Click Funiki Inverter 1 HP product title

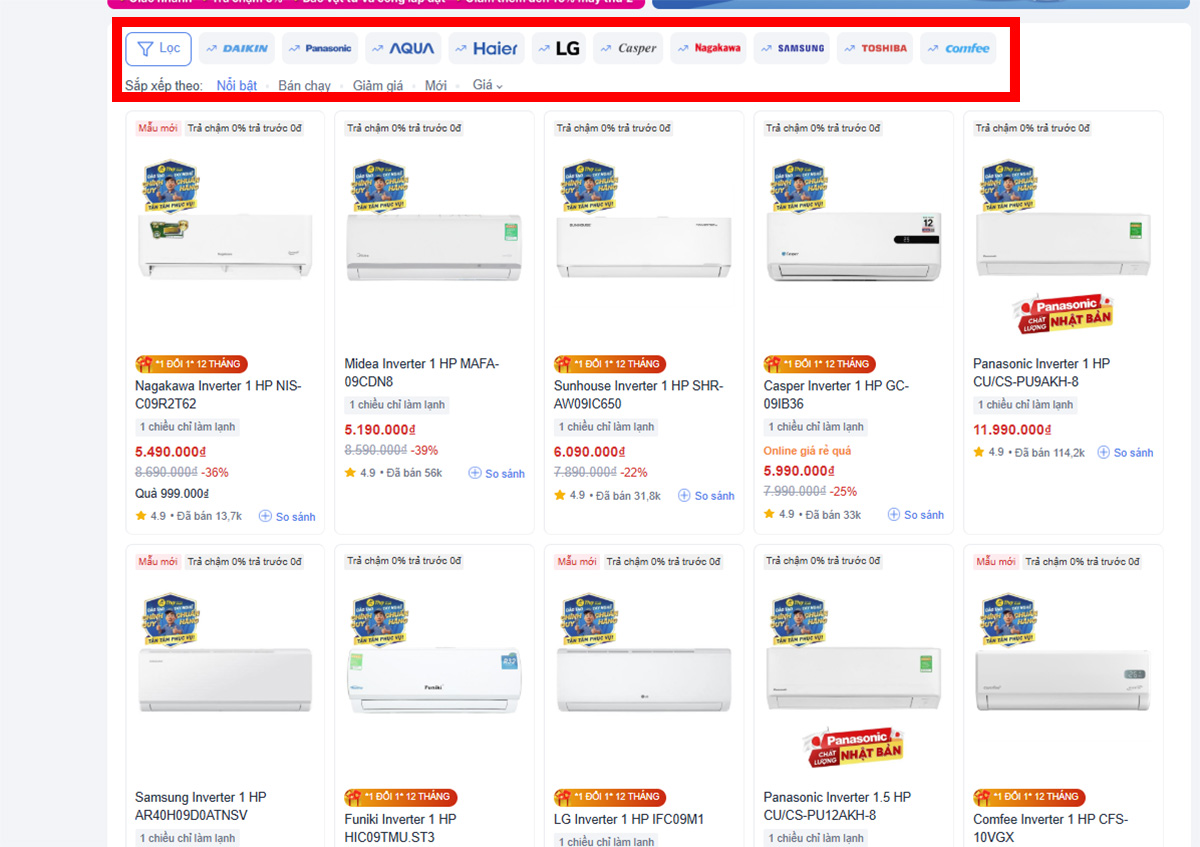(x=401, y=828)
